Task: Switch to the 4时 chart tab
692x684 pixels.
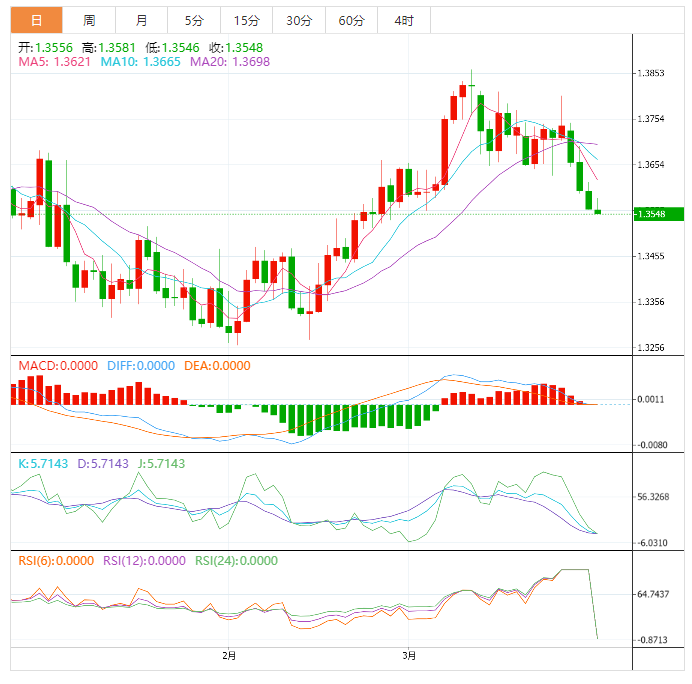Action: (404, 20)
